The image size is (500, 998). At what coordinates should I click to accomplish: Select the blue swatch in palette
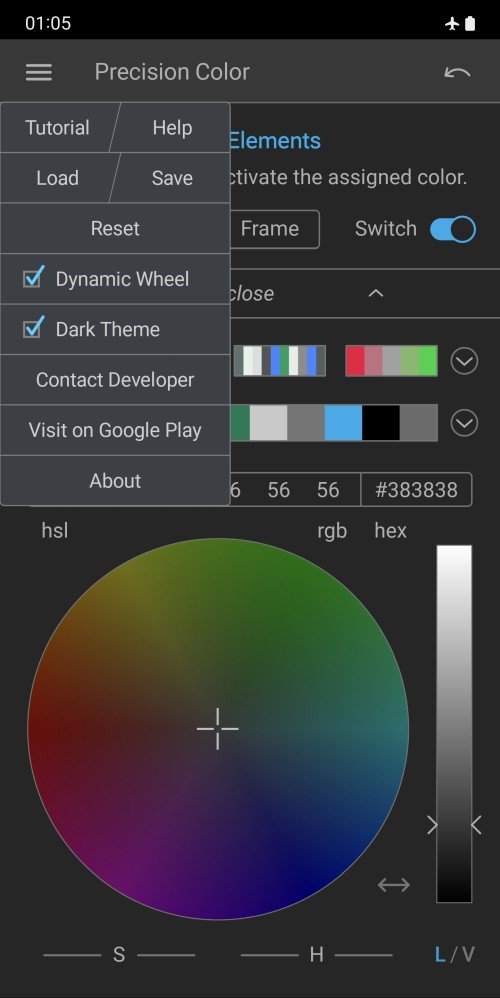tap(343, 423)
